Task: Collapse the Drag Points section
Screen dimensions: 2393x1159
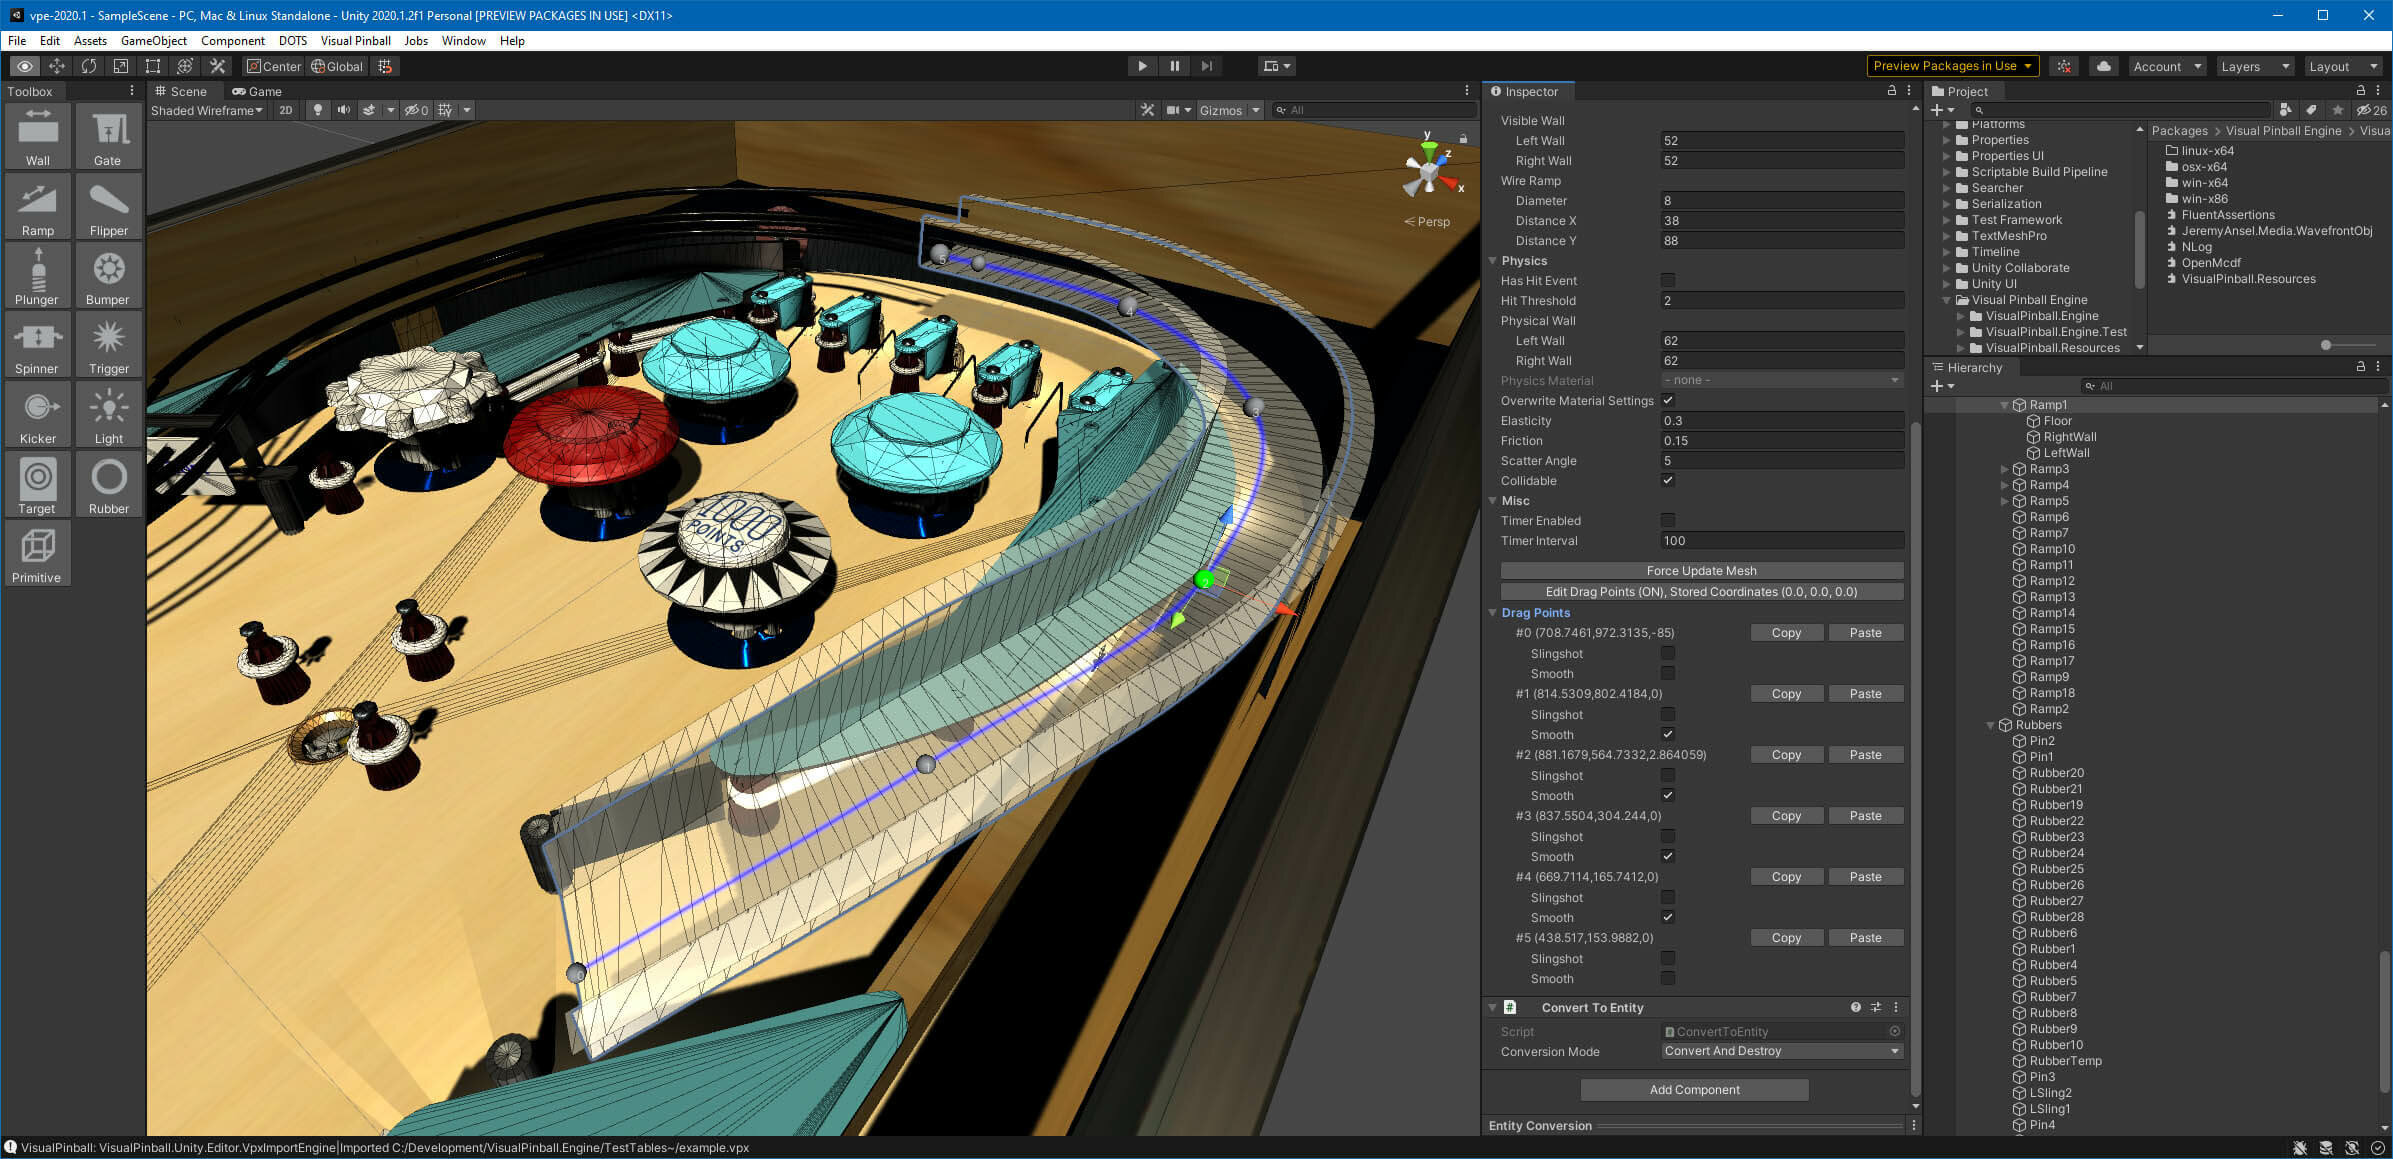Action: 1493,613
